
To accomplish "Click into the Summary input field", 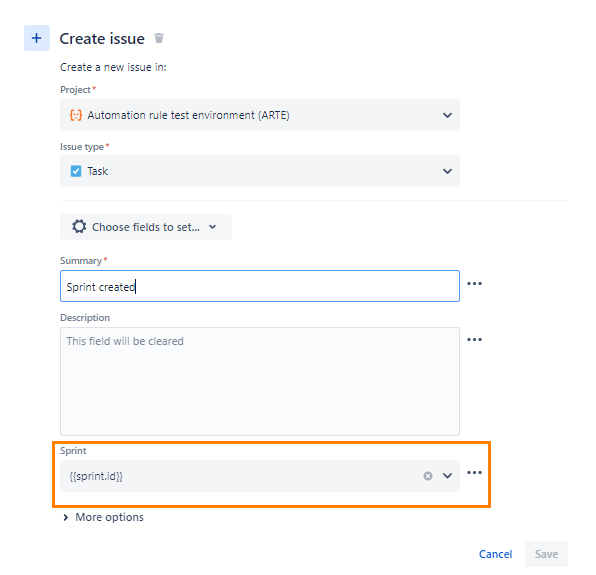I will pyautogui.click(x=260, y=286).
